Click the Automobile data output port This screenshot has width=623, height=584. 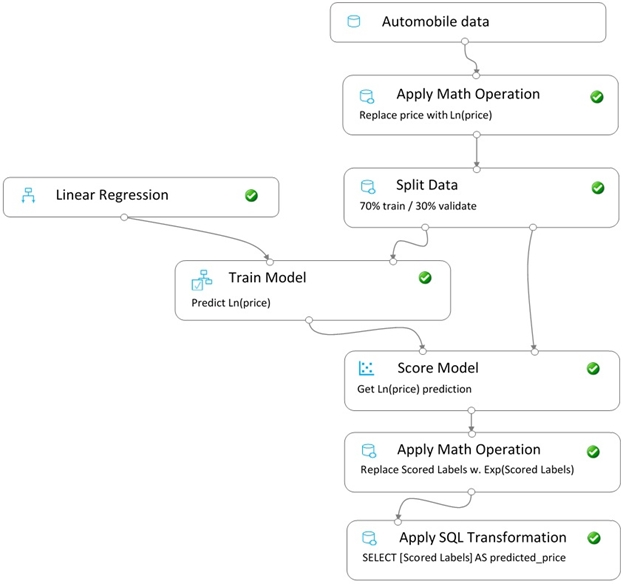point(464,41)
